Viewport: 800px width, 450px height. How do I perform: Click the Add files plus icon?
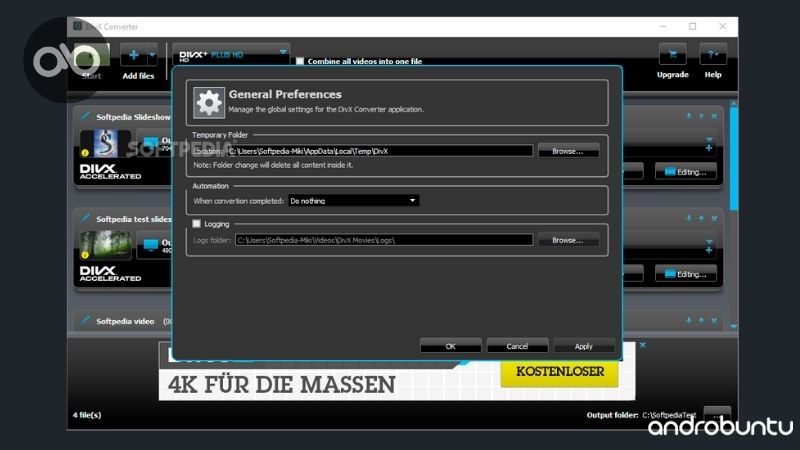point(134,55)
